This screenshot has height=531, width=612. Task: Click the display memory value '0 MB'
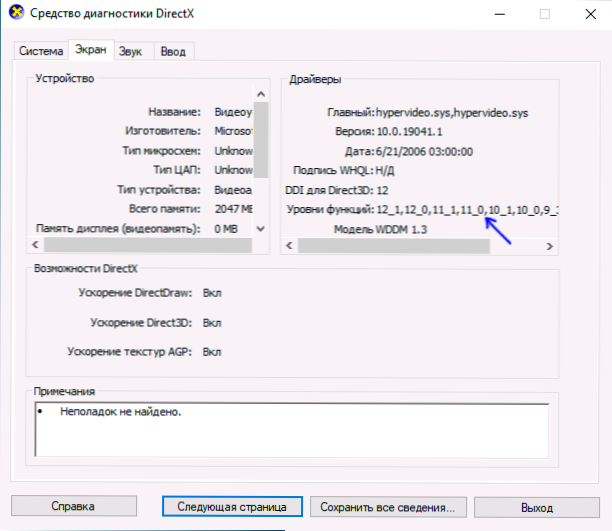click(x=226, y=229)
